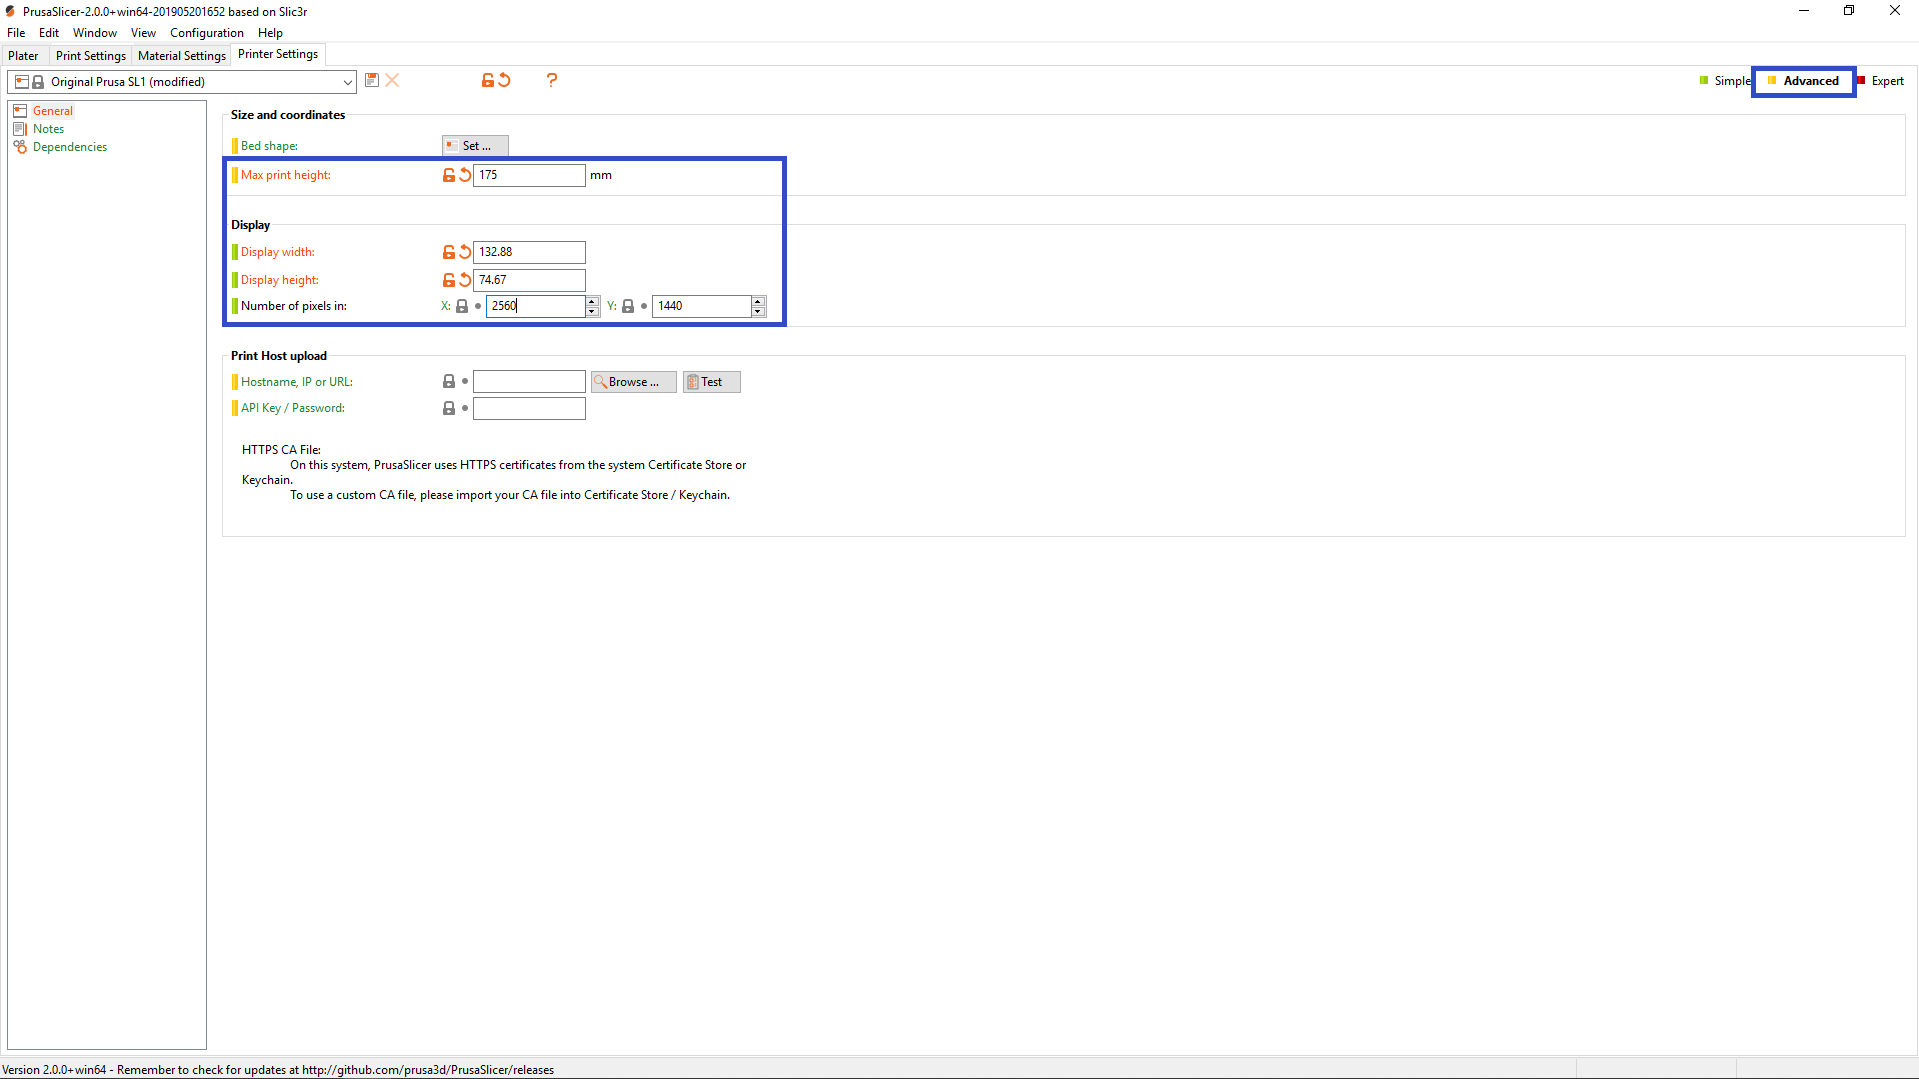Viewport: 1919px width, 1079px height.
Task: Click the unlocked-padlock icon in the preset toolbar
Action: point(488,80)
